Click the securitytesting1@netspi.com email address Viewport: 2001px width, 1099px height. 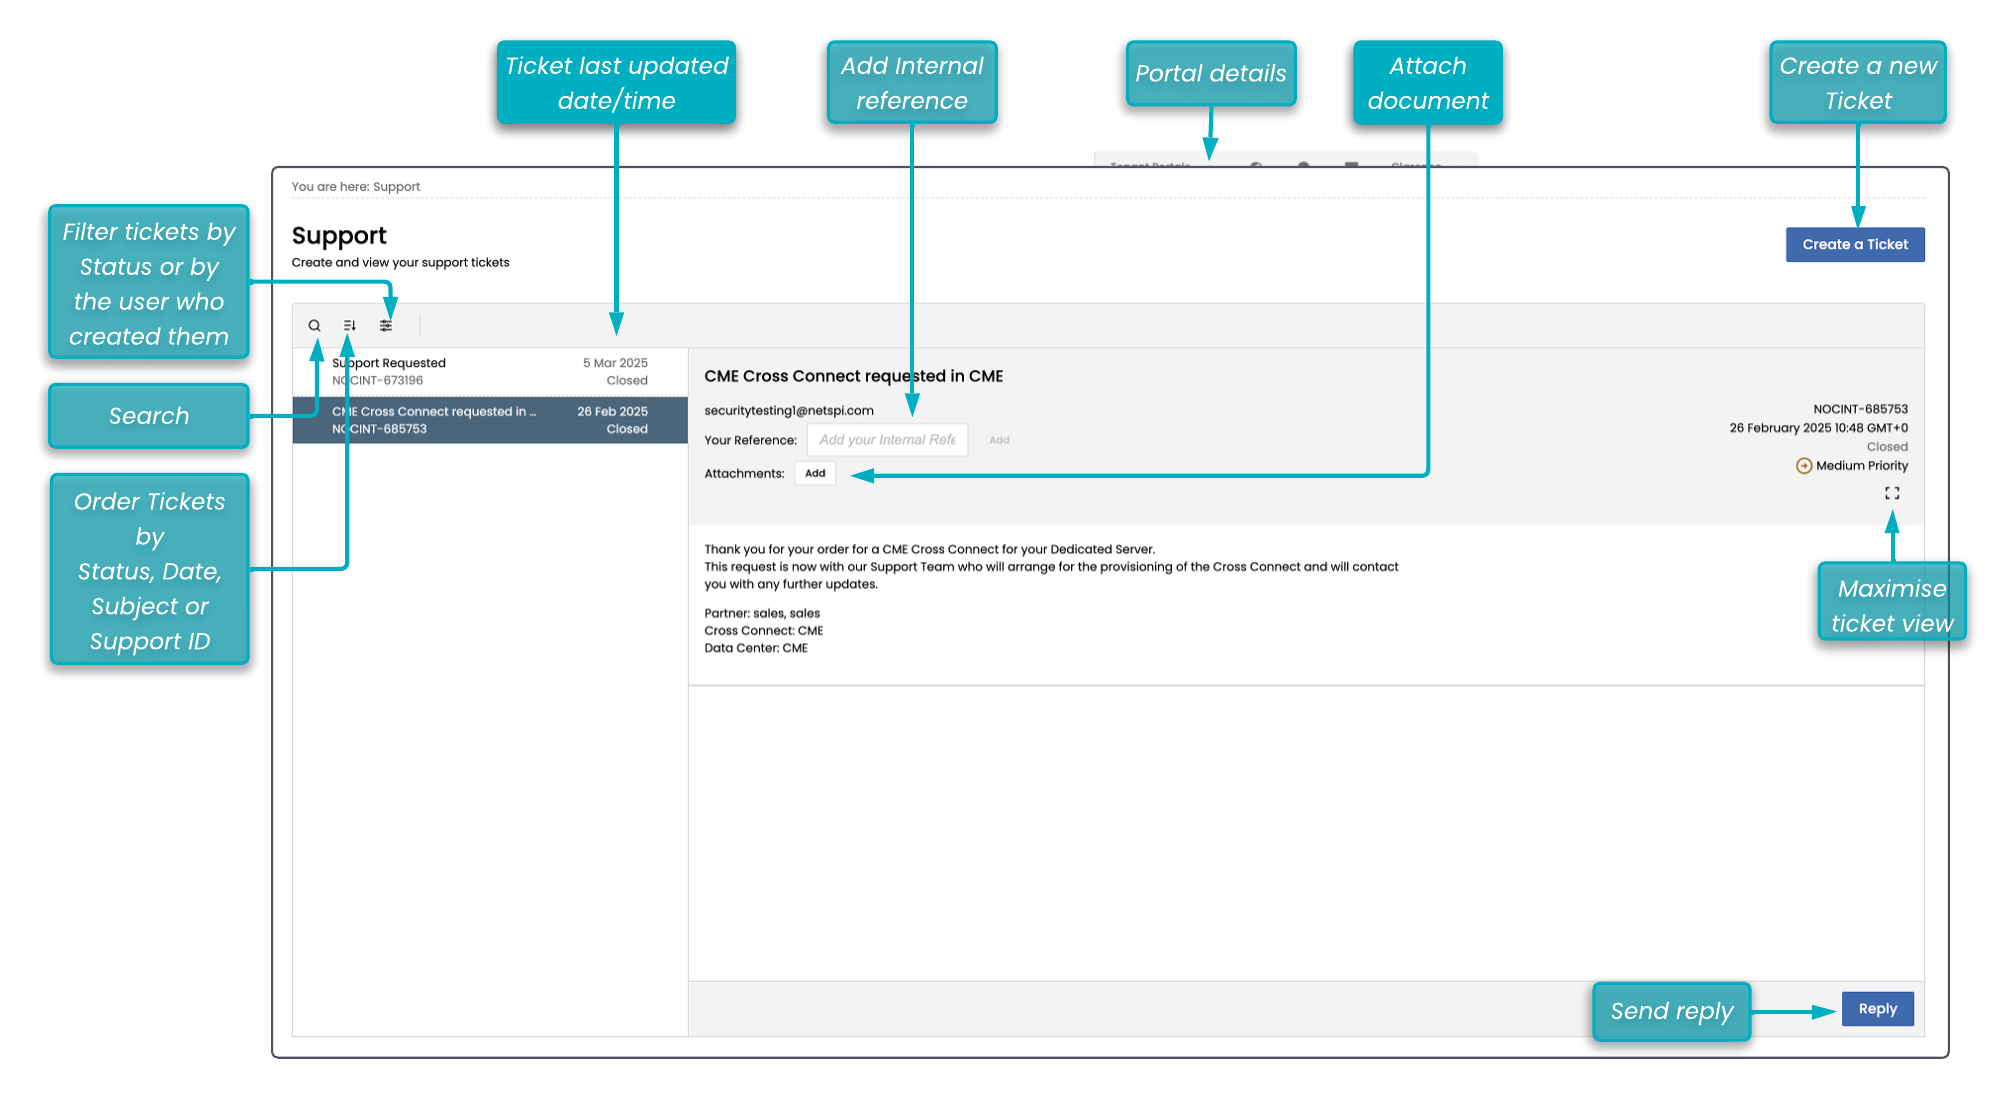(x=789, y=410)
